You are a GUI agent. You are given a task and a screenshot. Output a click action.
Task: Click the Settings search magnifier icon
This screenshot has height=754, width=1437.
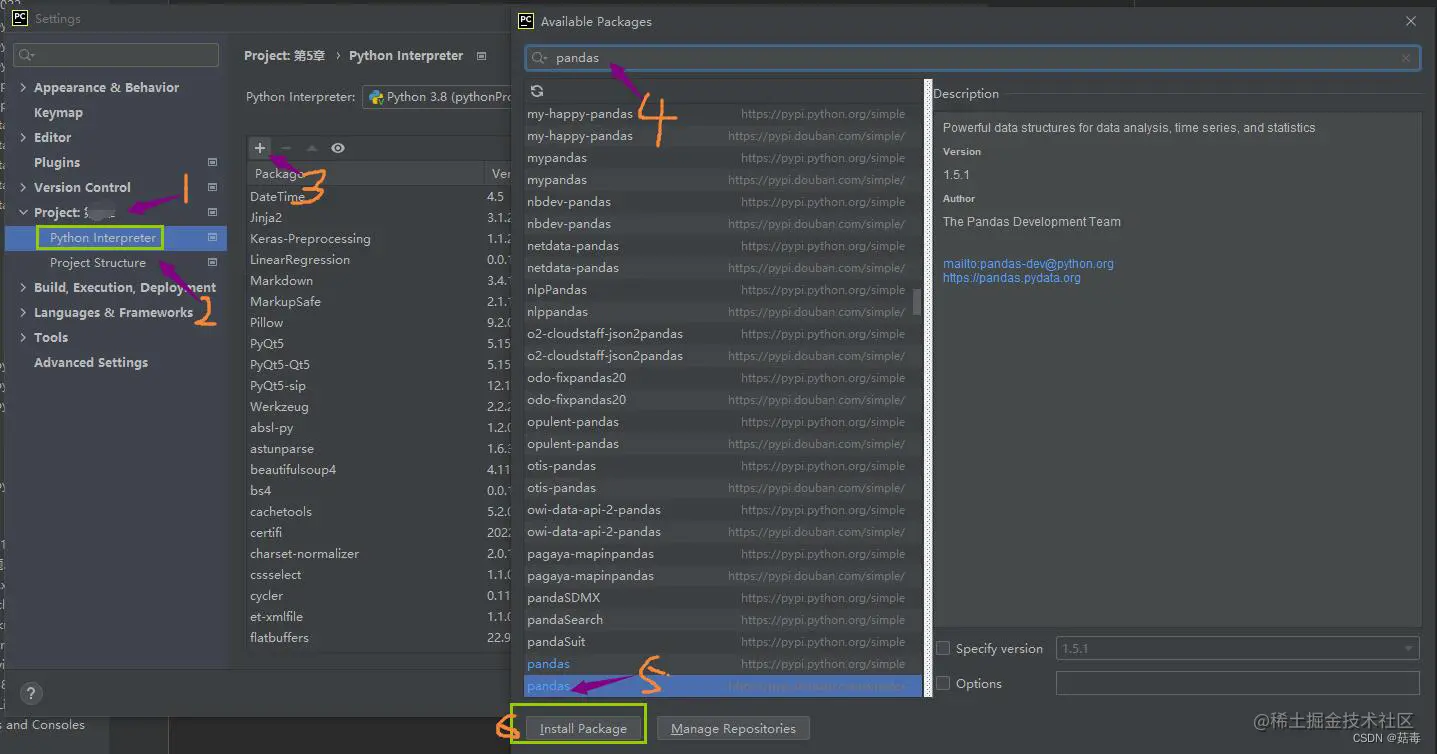pos(25,55)
